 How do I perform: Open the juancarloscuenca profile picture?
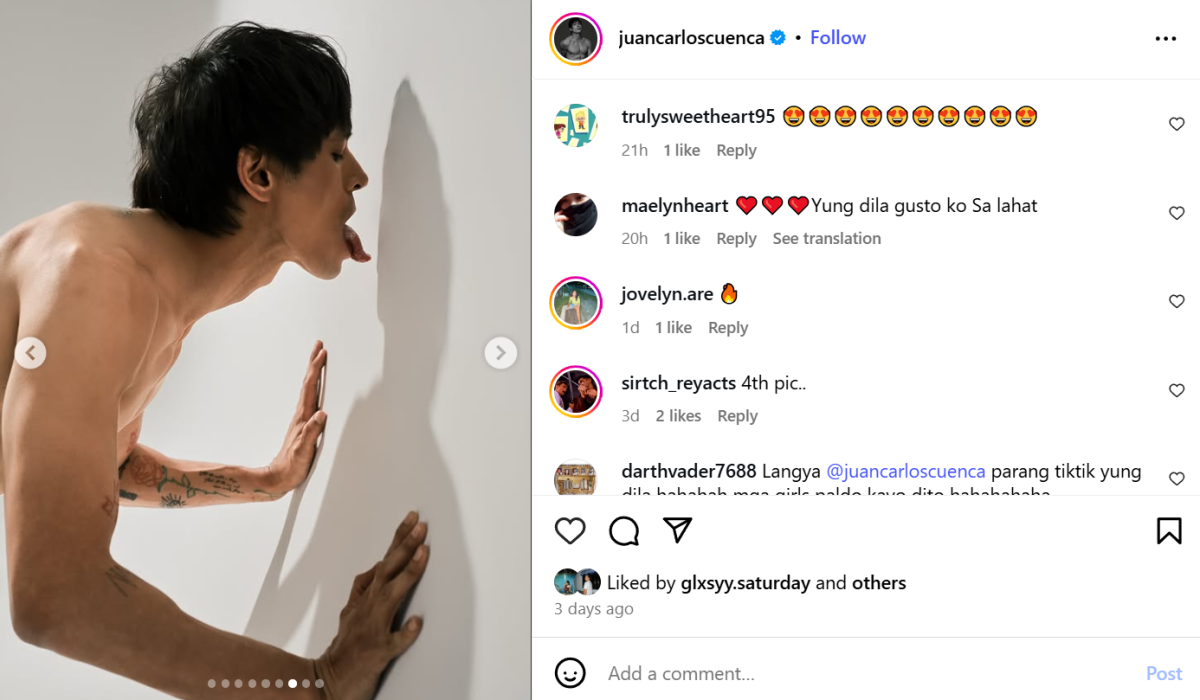[576, 39]
